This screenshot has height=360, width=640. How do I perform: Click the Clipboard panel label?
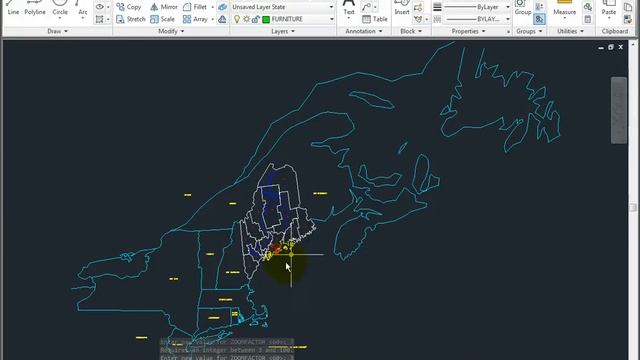pyautogui.click(x=615, y=31)
